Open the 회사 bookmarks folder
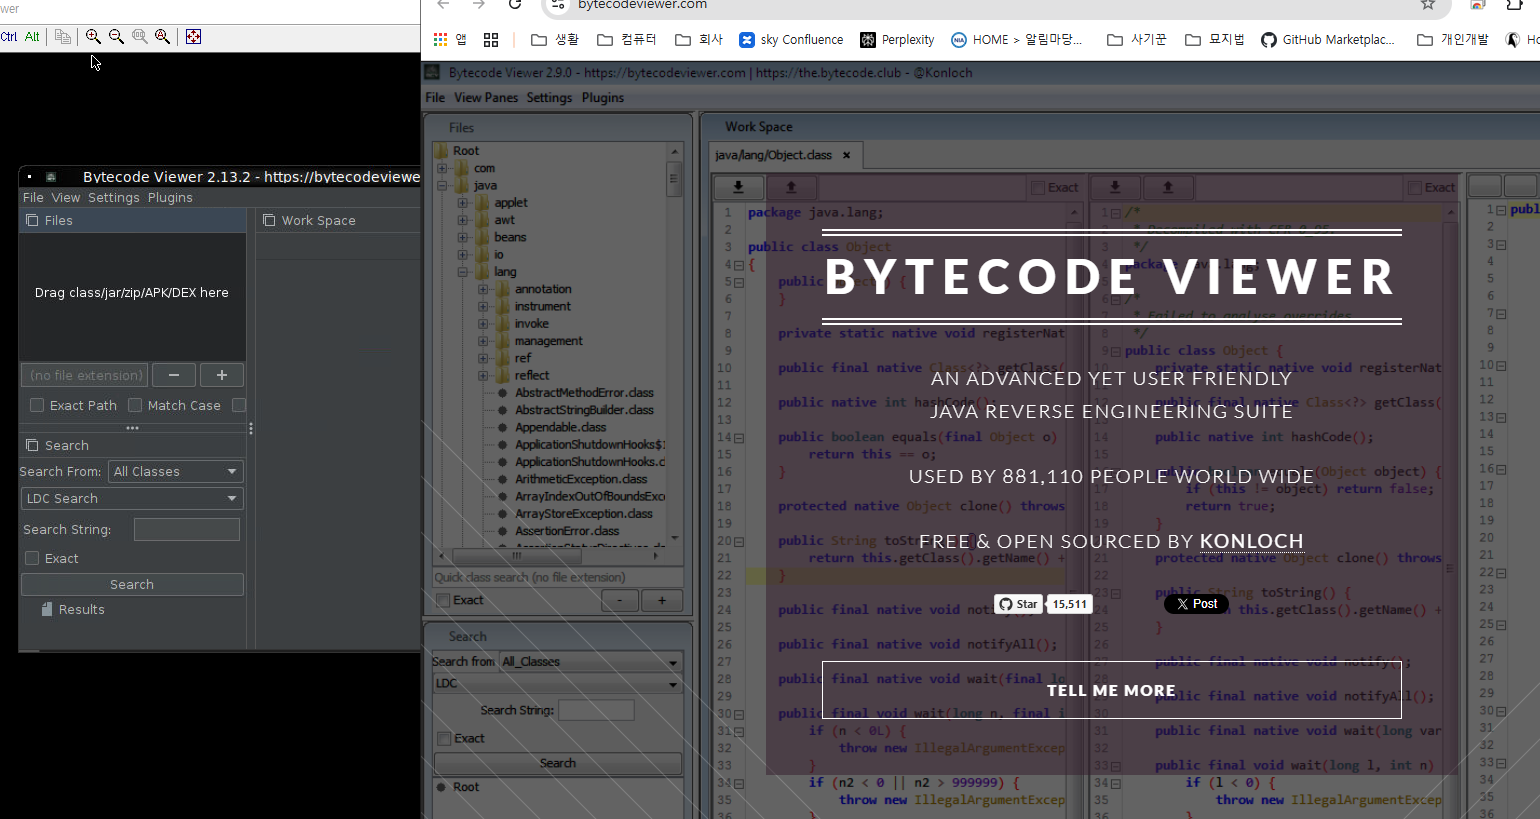 (x=699, y=40)
